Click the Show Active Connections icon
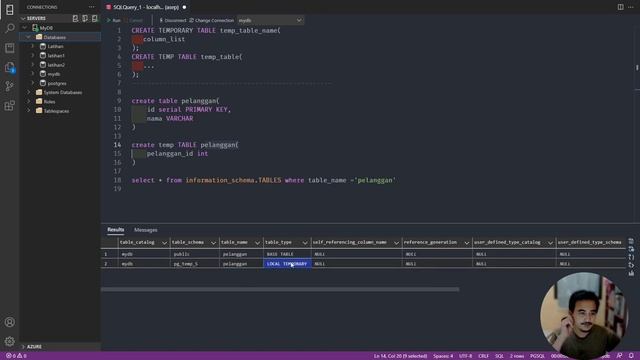Image resolution: width=640 pixels, height=360 pixels. pos(94,18)
